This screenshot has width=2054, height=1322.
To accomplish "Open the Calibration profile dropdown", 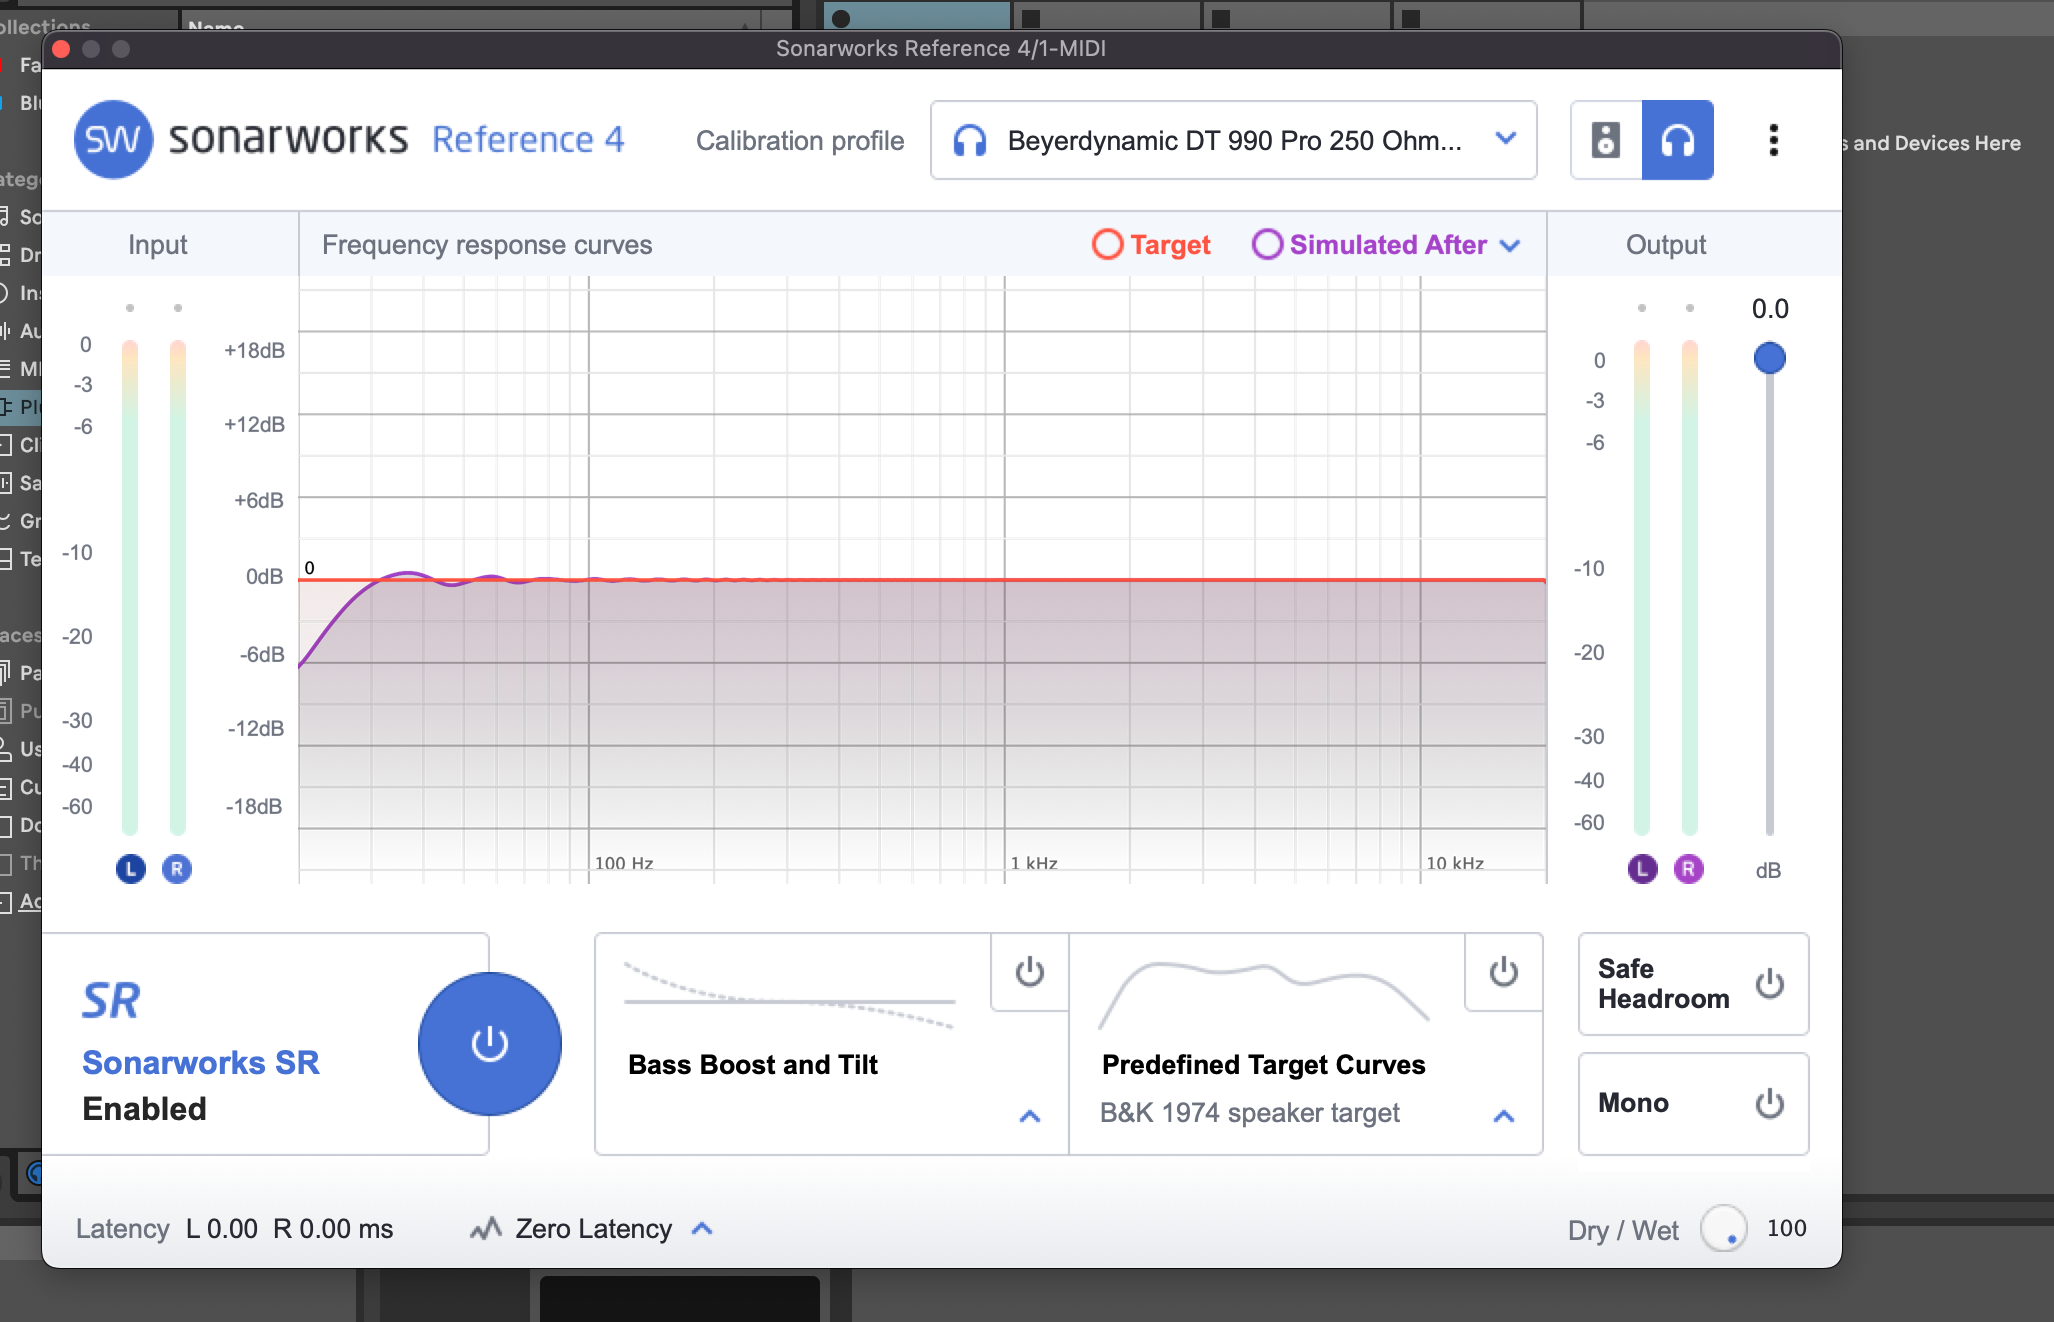I will point(1233,140).
